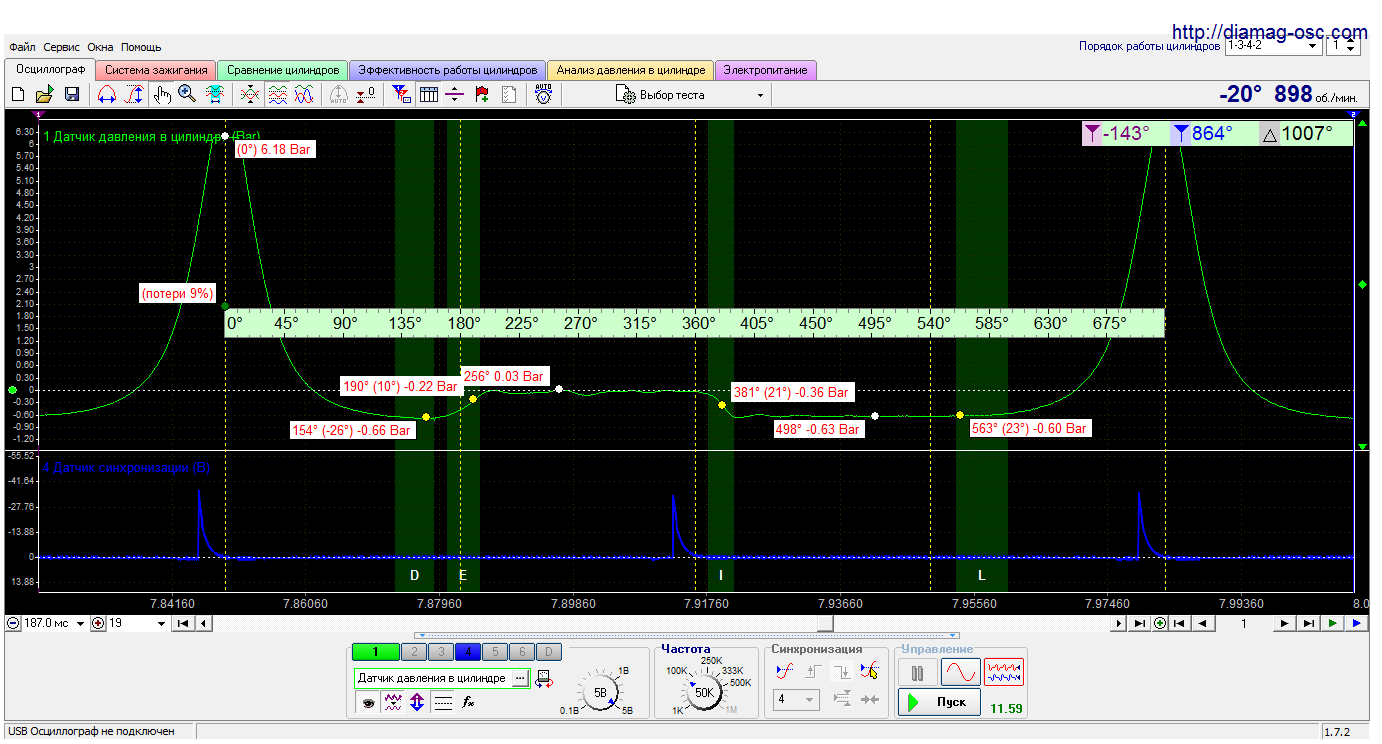This screenshot has width=1382, height=744.
Task: Toggle channel visibility with the eye icon
Action: pos(368,702)
